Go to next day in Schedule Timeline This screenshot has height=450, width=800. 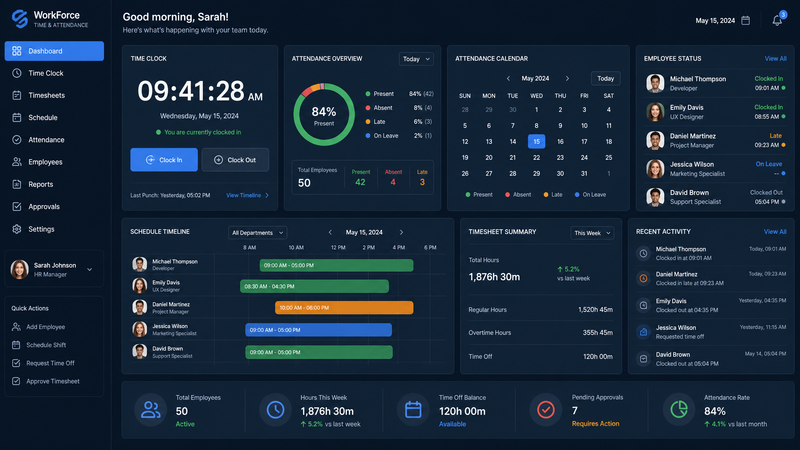402,232
